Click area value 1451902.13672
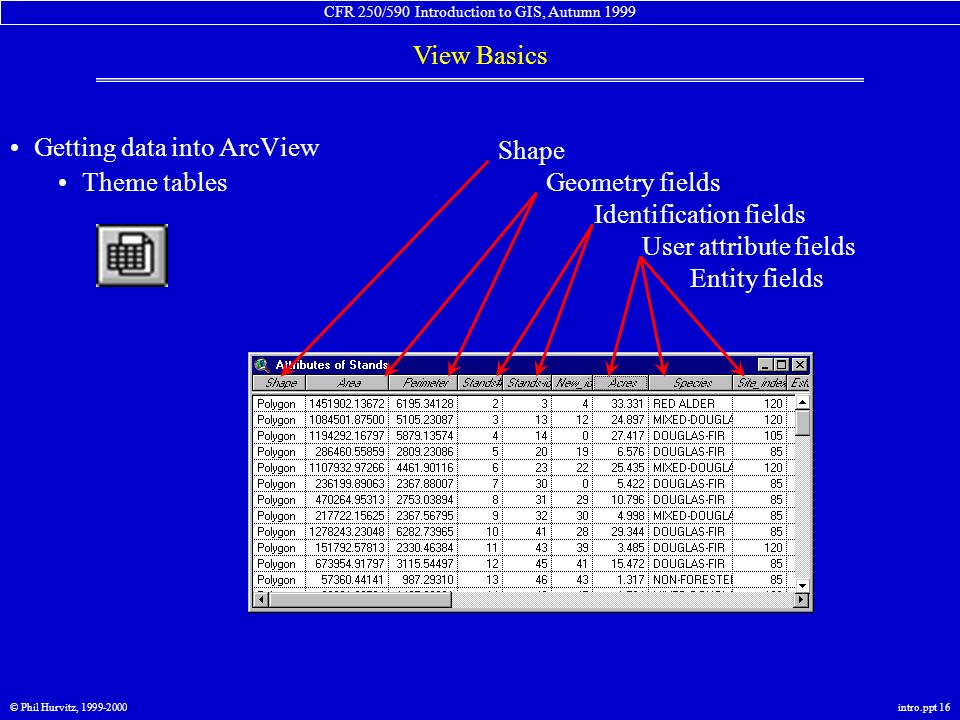The image size is (960, 720). click(x=347, y=404)
